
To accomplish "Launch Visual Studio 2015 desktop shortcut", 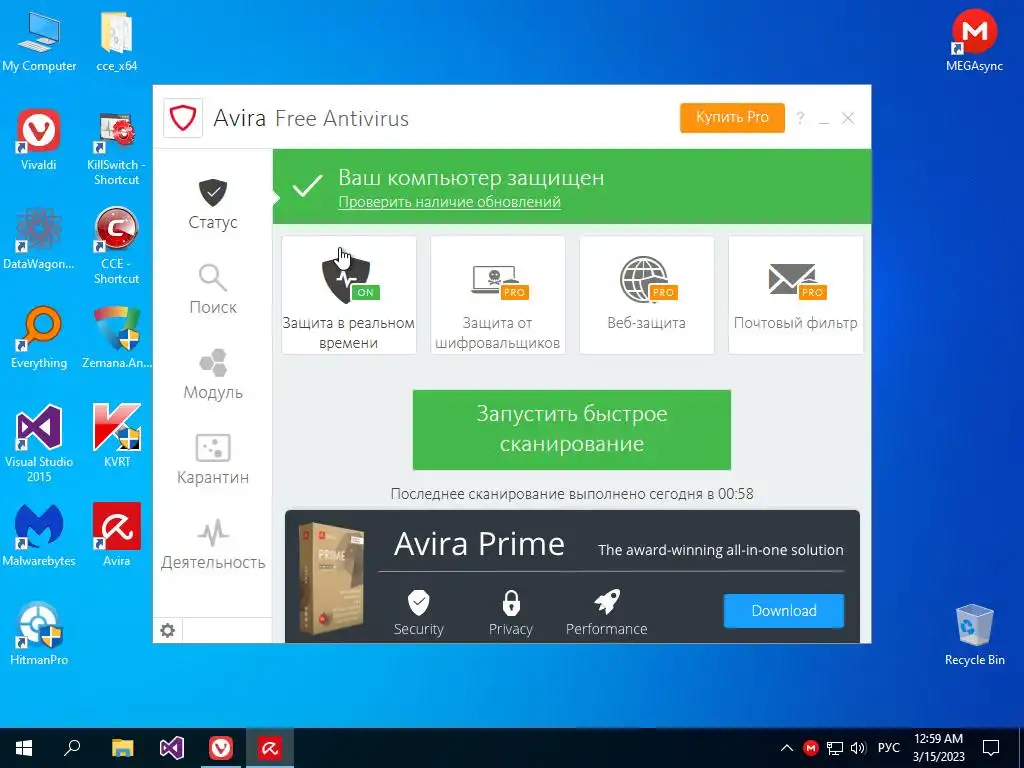I will [39, 444].
